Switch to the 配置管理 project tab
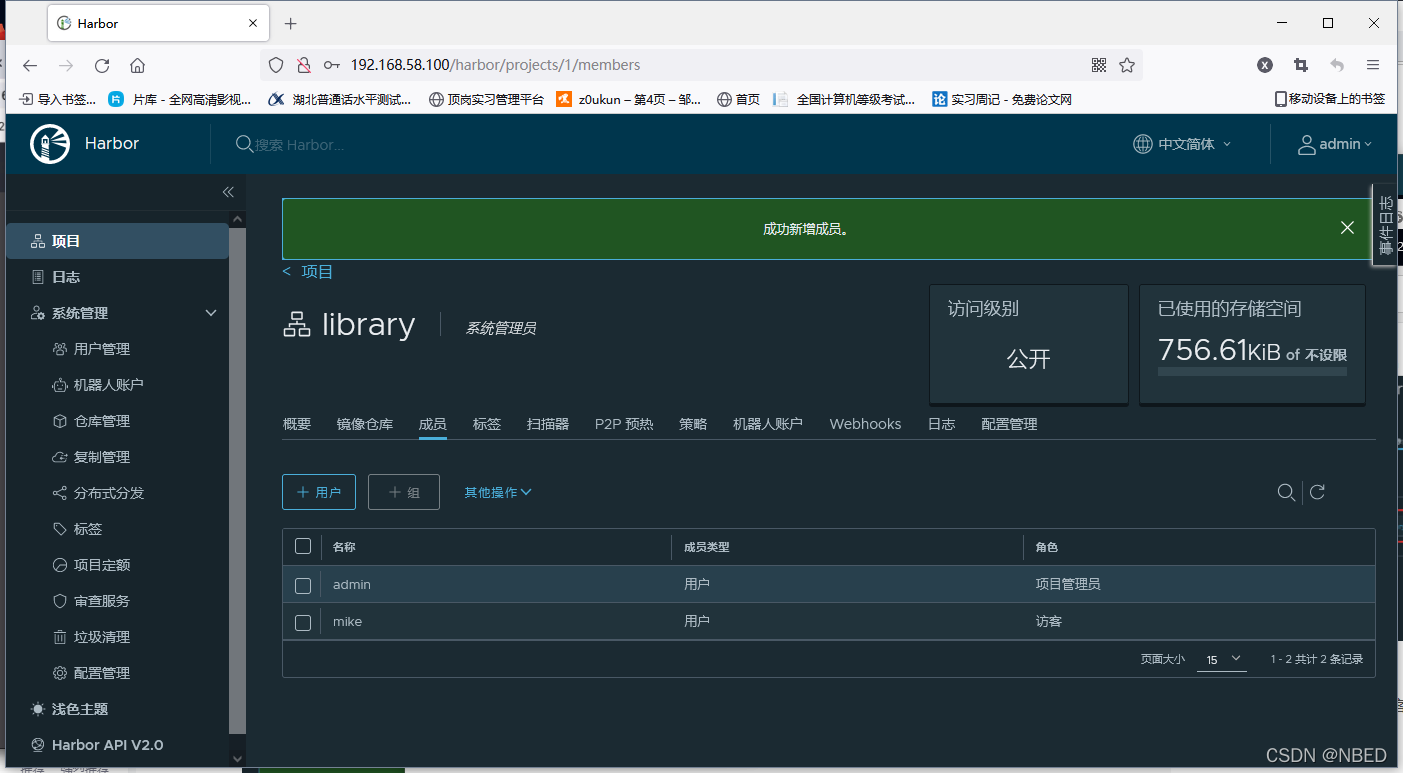 pos(1009,424)
